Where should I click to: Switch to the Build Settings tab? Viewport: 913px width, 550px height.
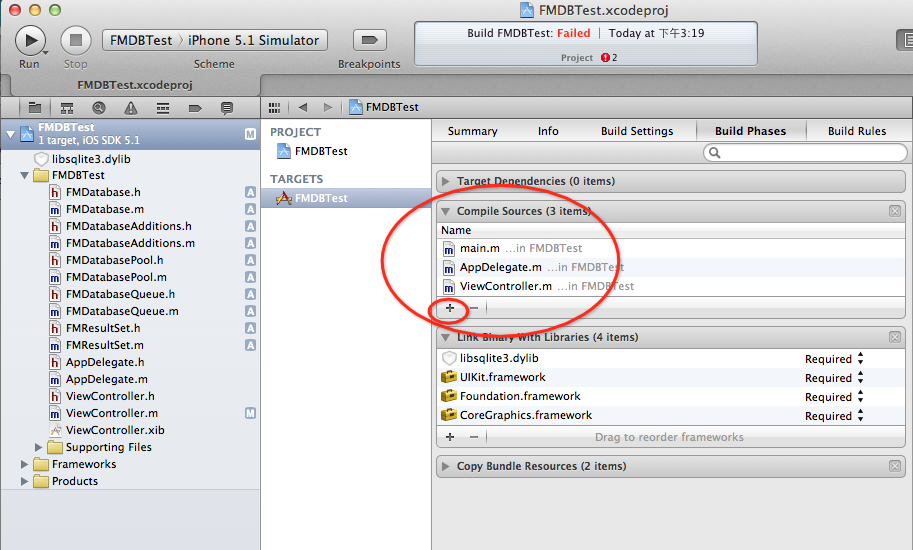637,131
